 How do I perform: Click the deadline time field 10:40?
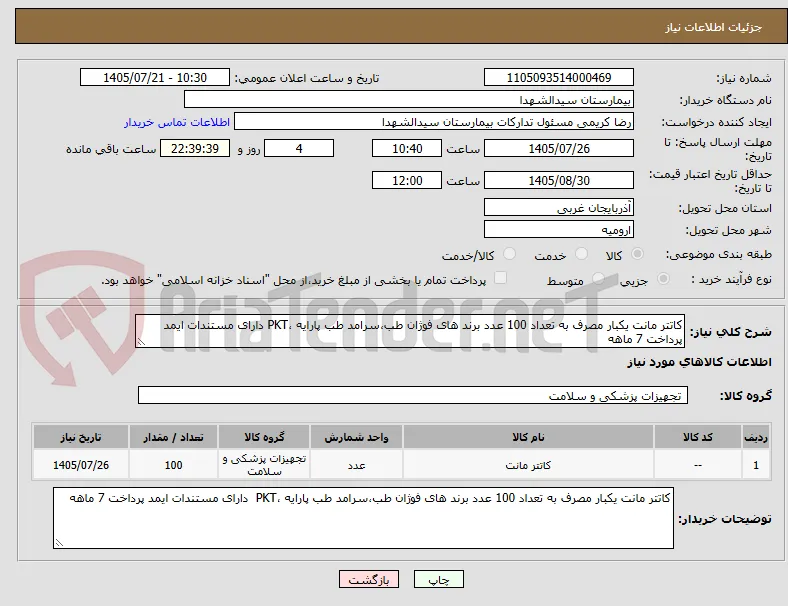(407, 149)
